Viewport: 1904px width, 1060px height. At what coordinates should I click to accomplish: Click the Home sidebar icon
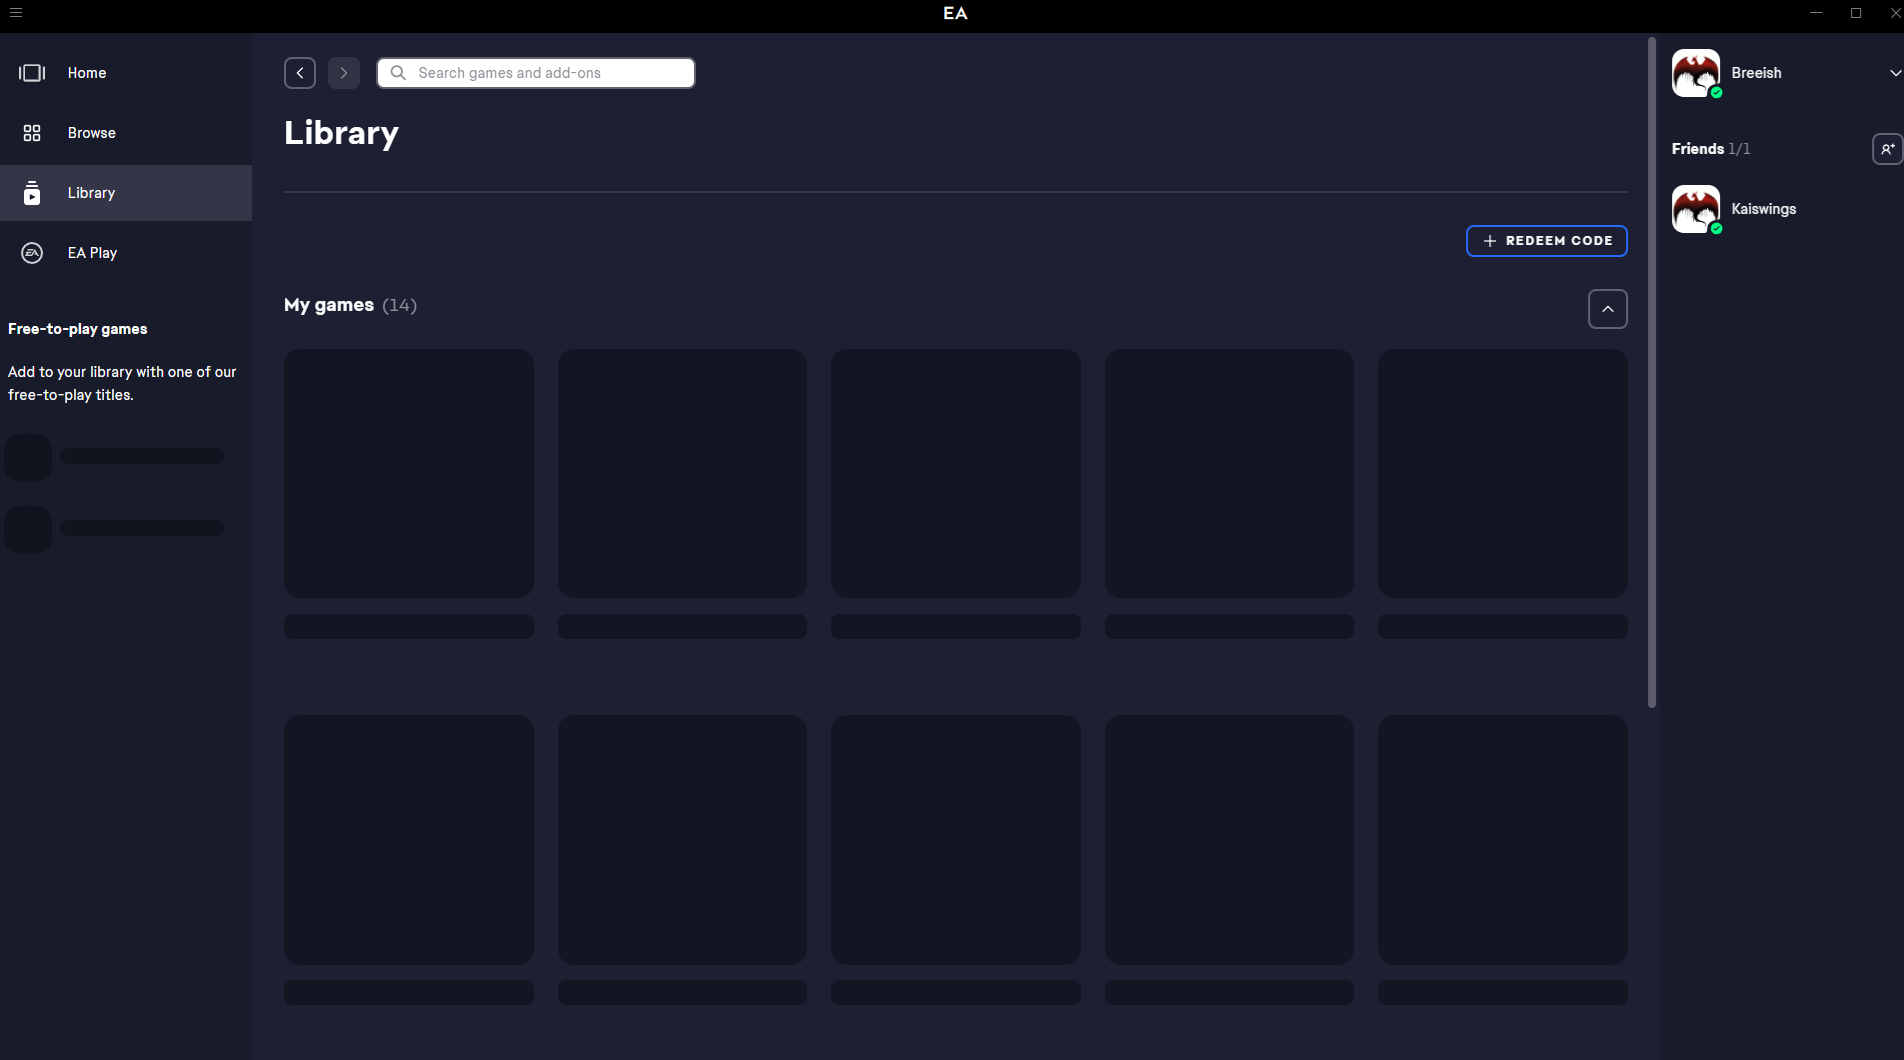[32, 73]
